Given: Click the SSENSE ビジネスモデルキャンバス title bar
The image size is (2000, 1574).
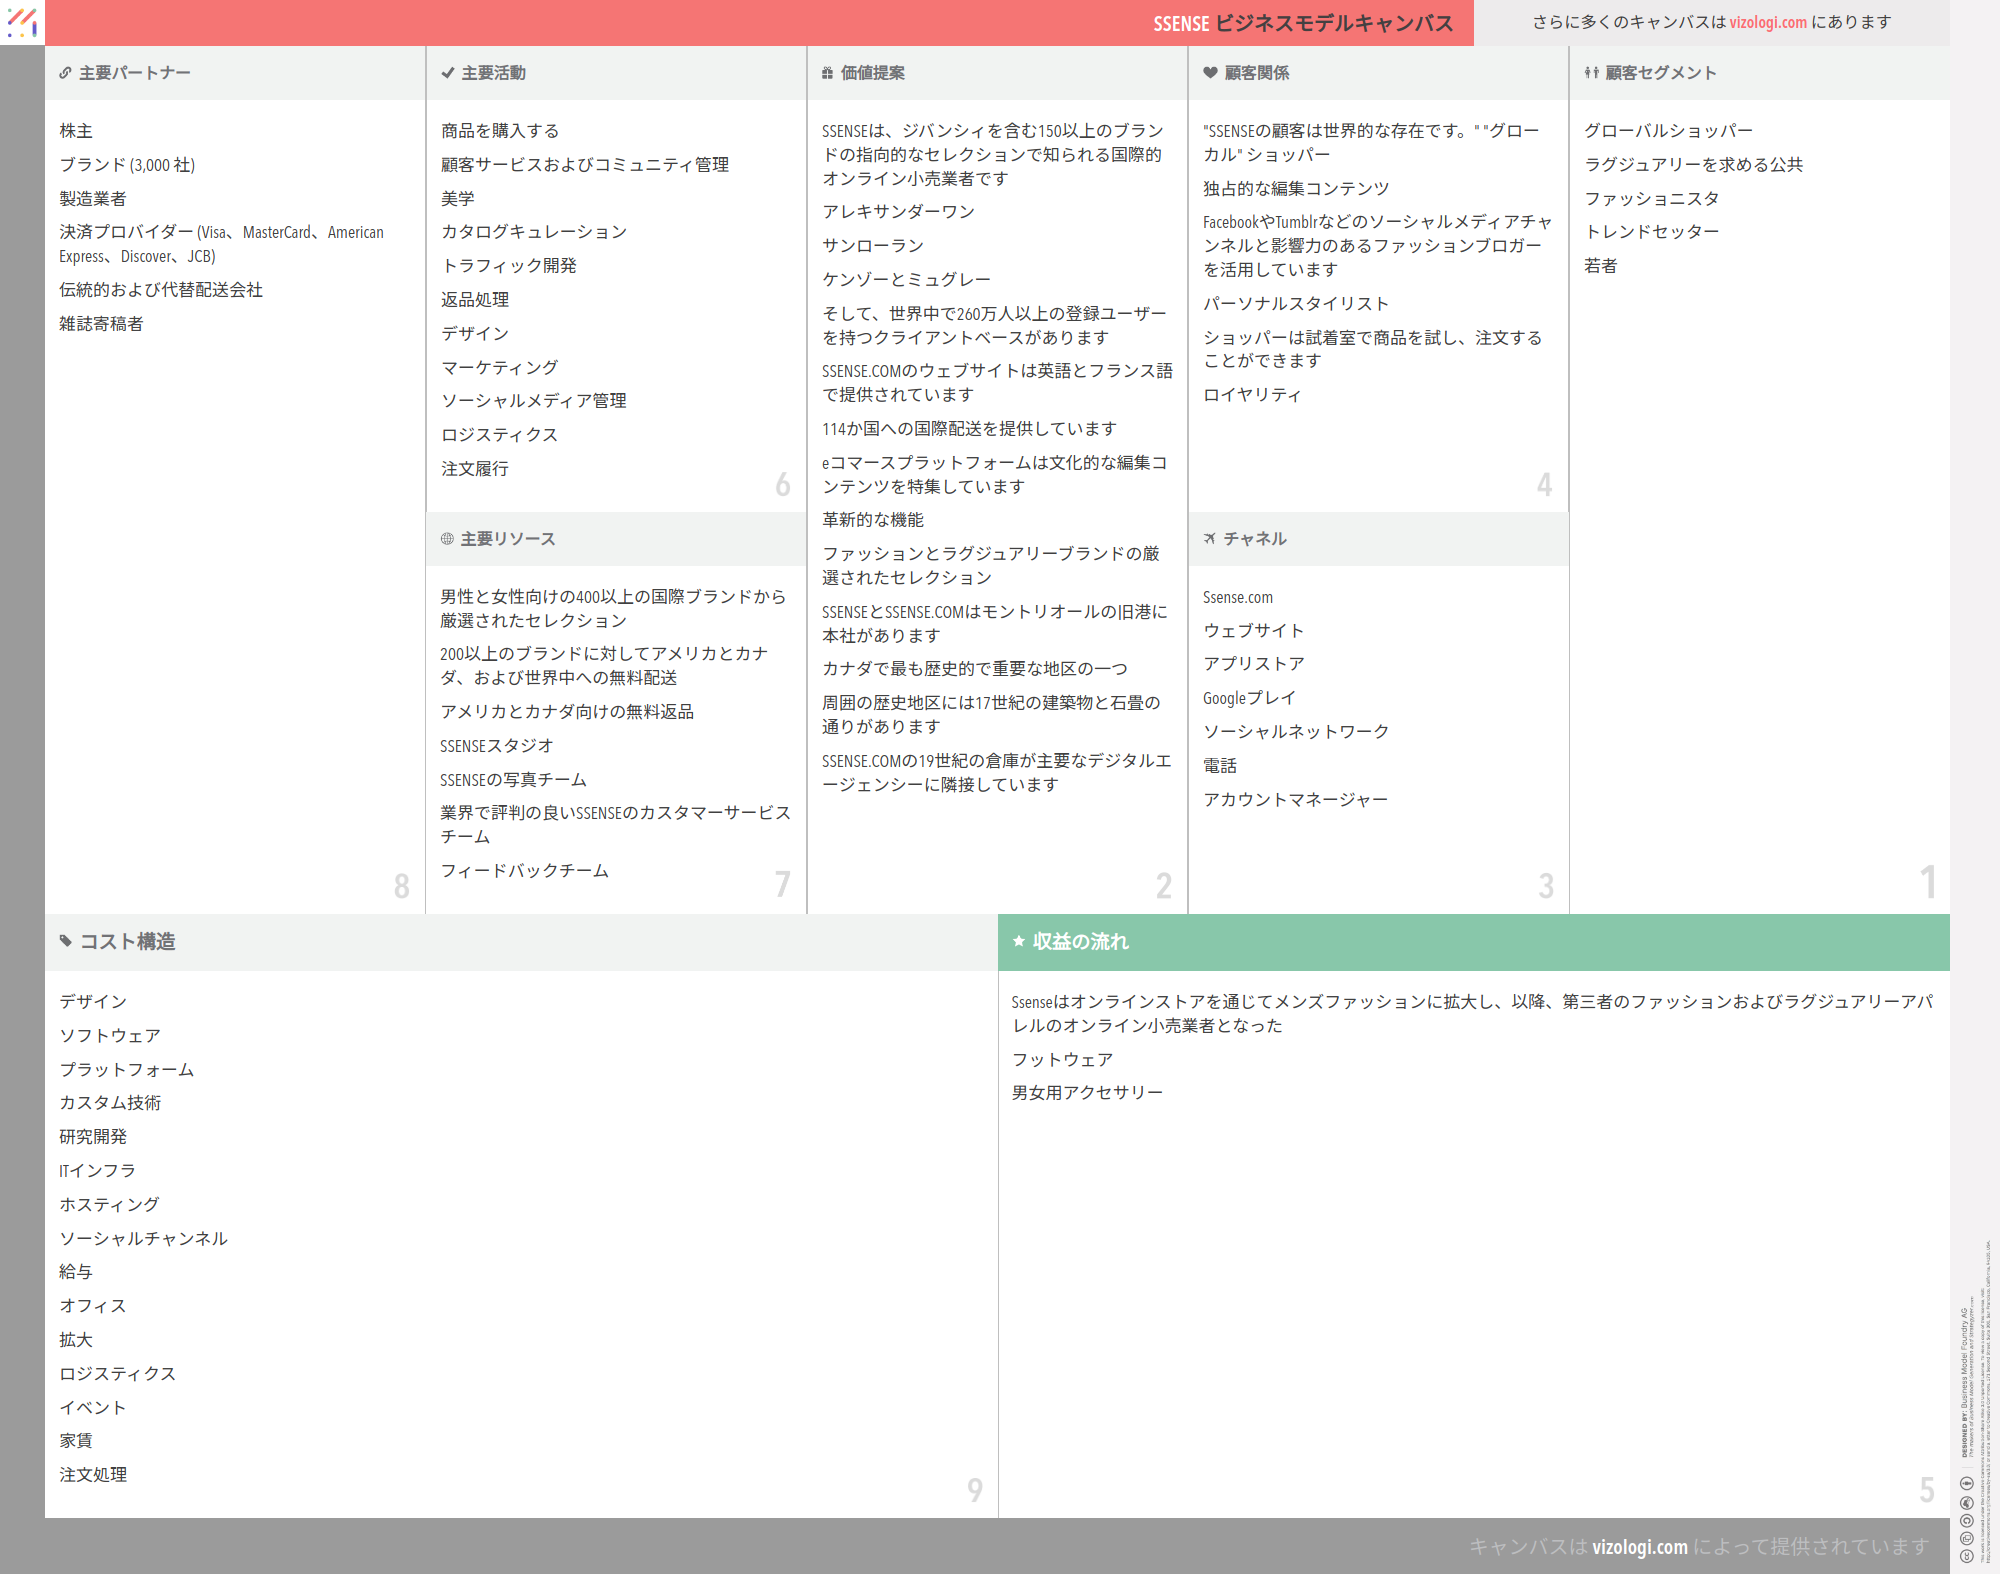Looking at the screenshot, I should click(1302, 23).
